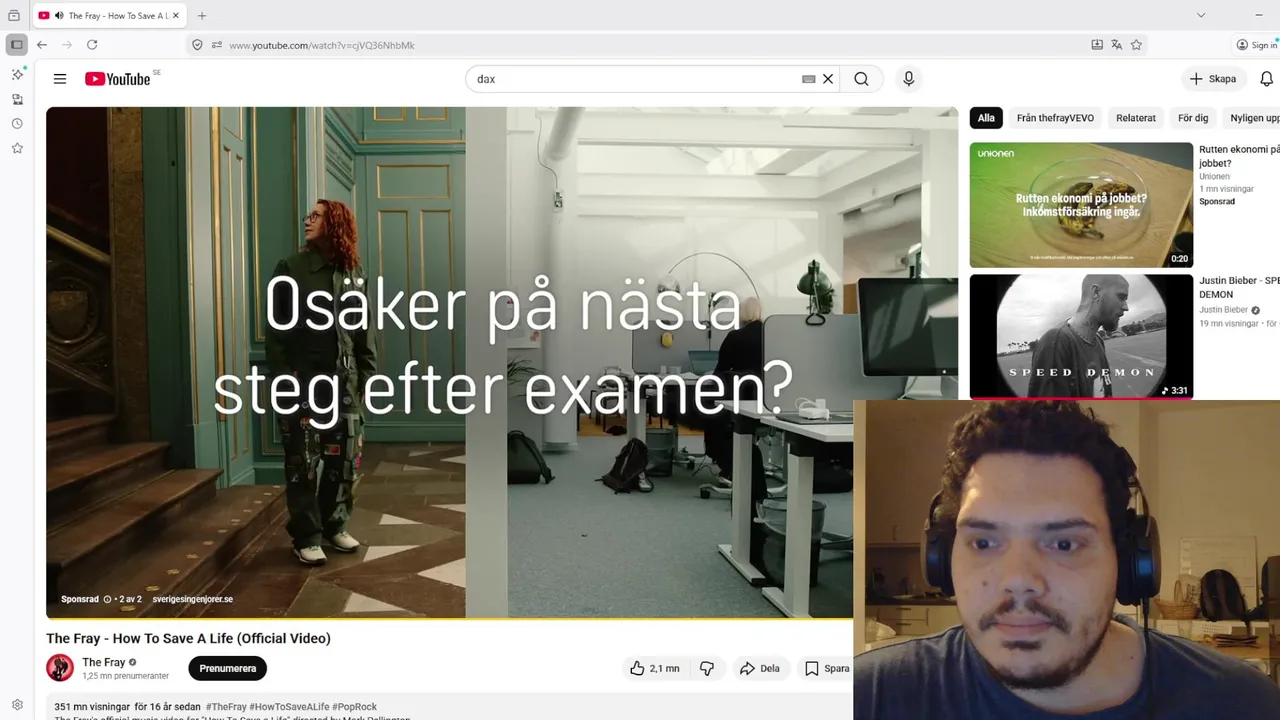Reload the page
This screenshot has height=720, width=1280.
tap(92, 45)
